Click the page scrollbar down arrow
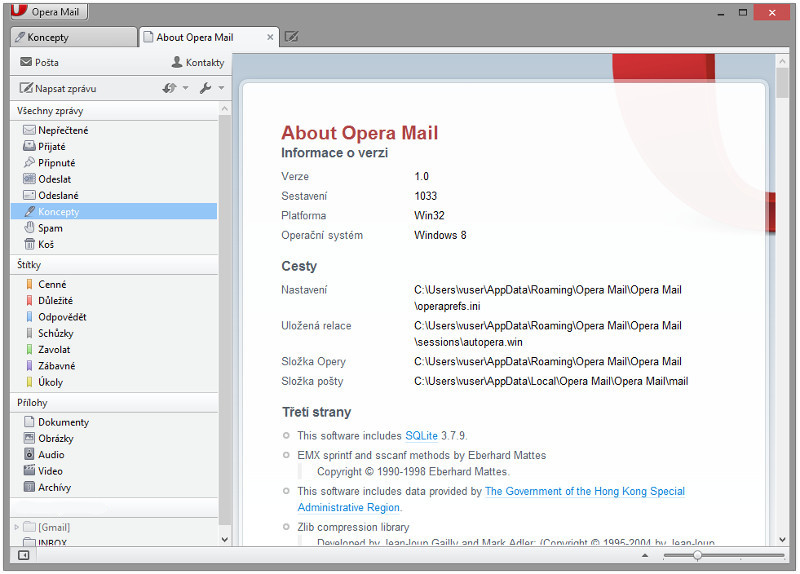This screenshot has height=574, width=800. click(783, 539)
